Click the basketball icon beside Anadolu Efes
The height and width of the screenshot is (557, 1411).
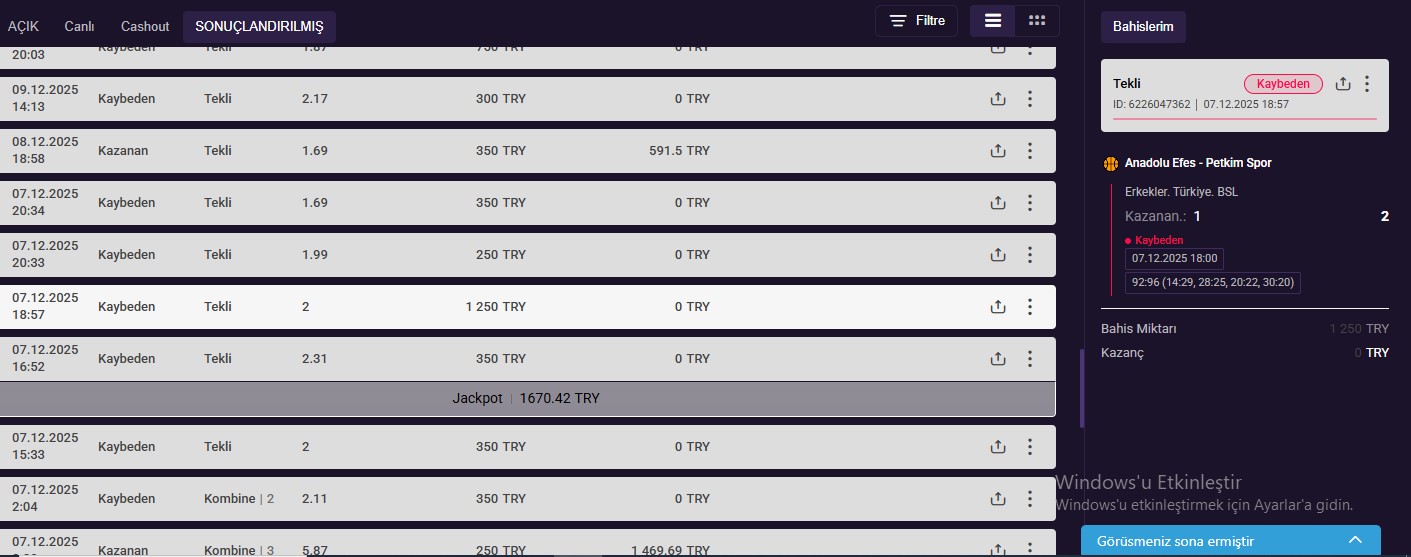click(x=1110, y=163)
